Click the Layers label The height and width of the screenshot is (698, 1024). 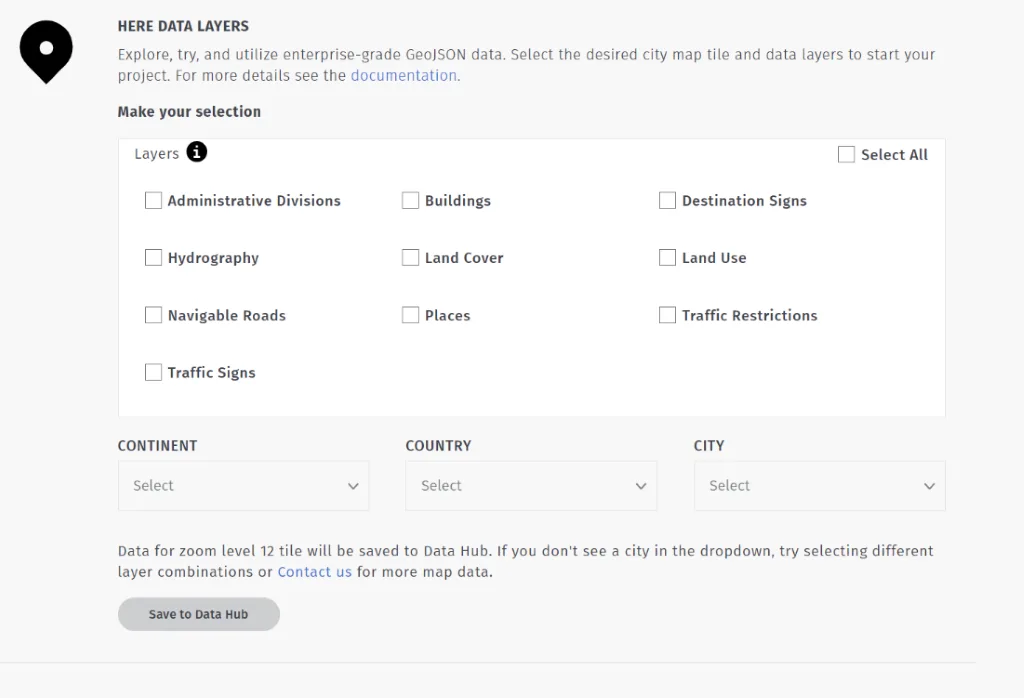pos(157,154)
